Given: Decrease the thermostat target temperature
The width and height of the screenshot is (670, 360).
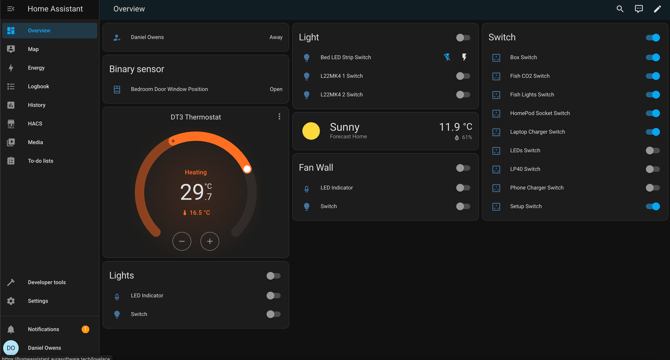Looking at the screenshot, I should pyautogui.click(x=182, y=241).
